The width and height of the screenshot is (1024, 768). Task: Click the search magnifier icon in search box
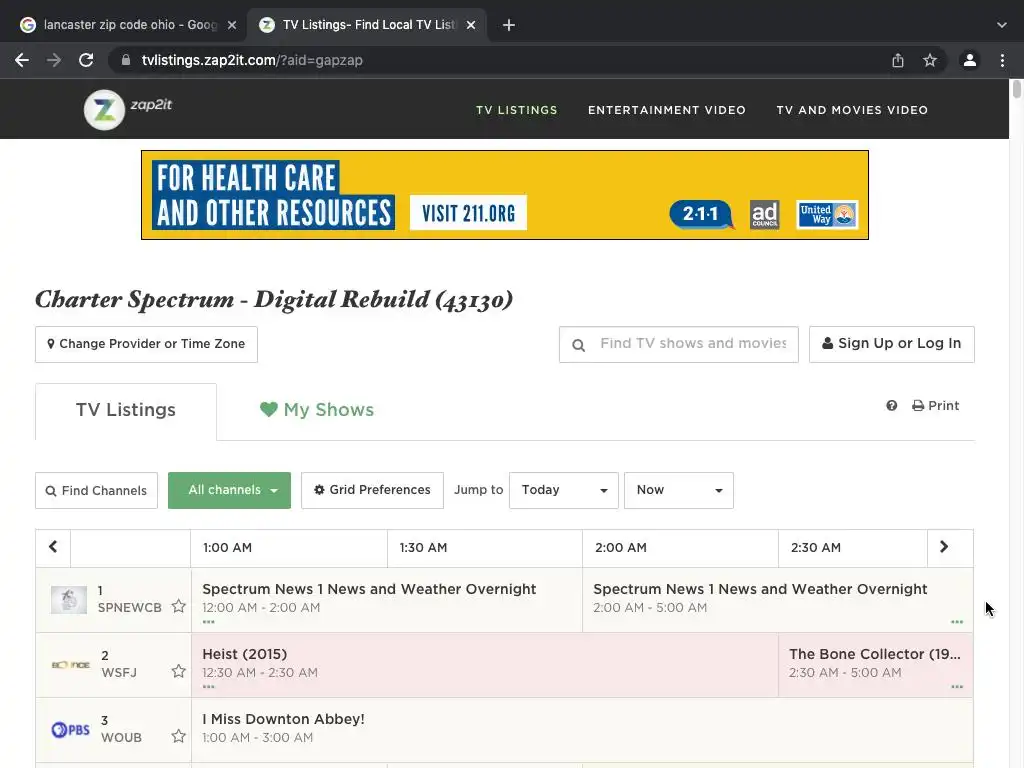pos(579,345)
